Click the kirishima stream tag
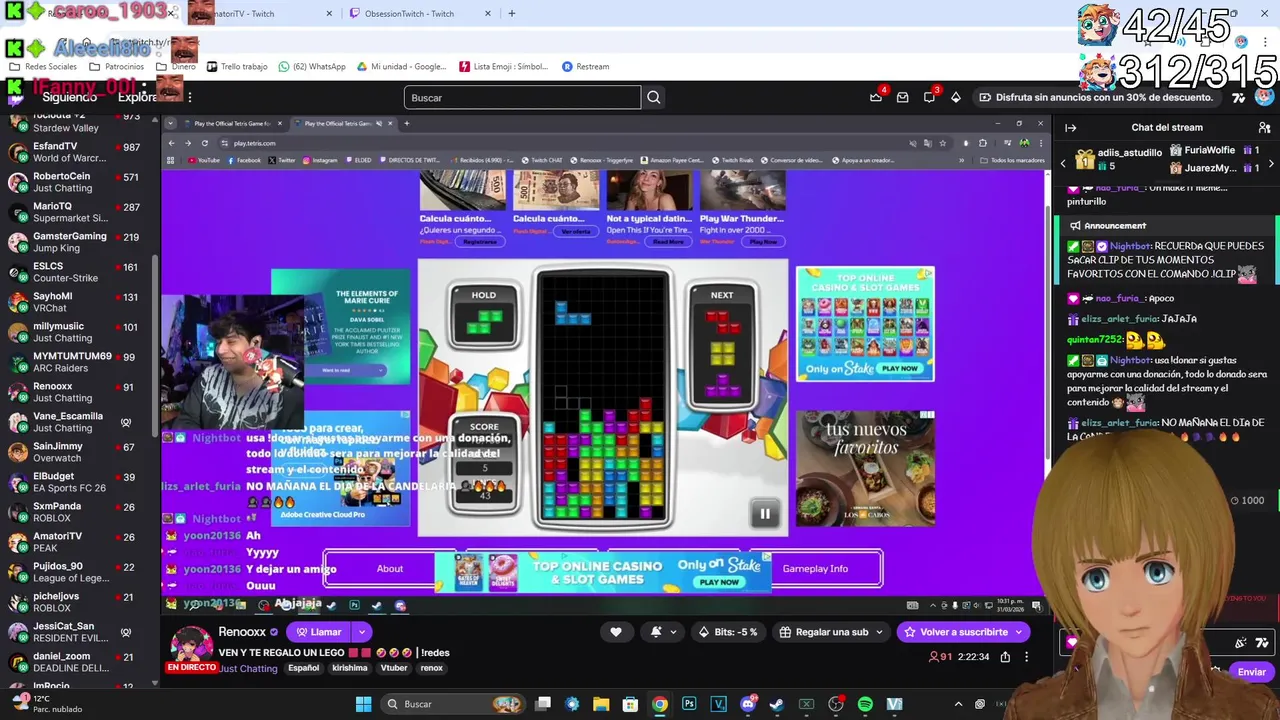 [x=350, y=668]
